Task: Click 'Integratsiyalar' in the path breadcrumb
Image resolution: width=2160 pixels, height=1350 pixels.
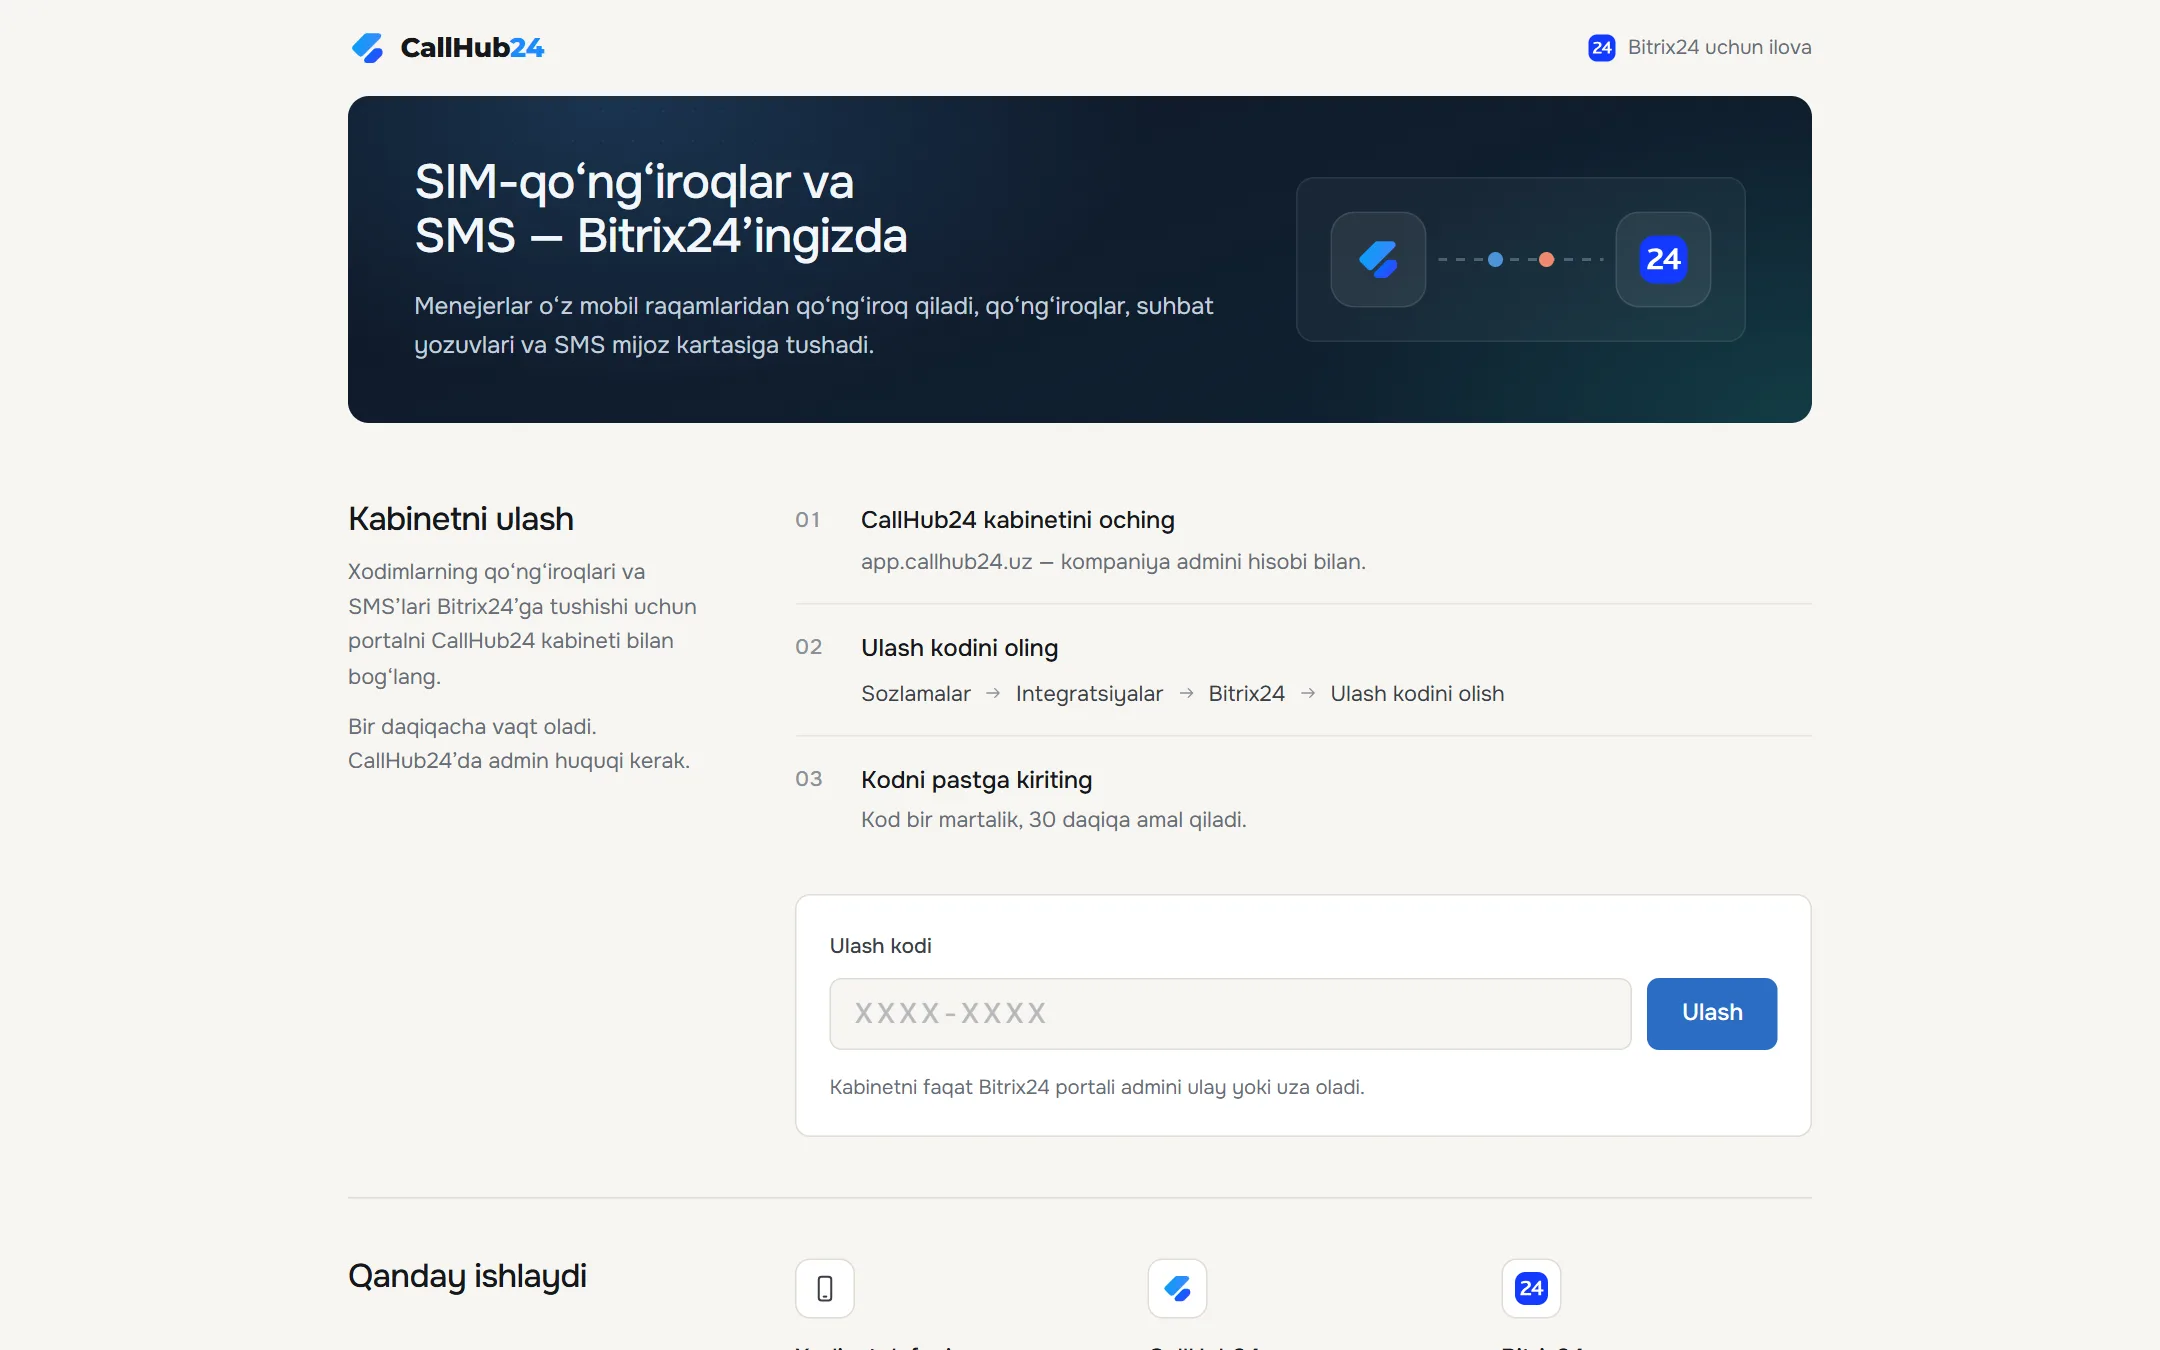Action: [1089, 694]
